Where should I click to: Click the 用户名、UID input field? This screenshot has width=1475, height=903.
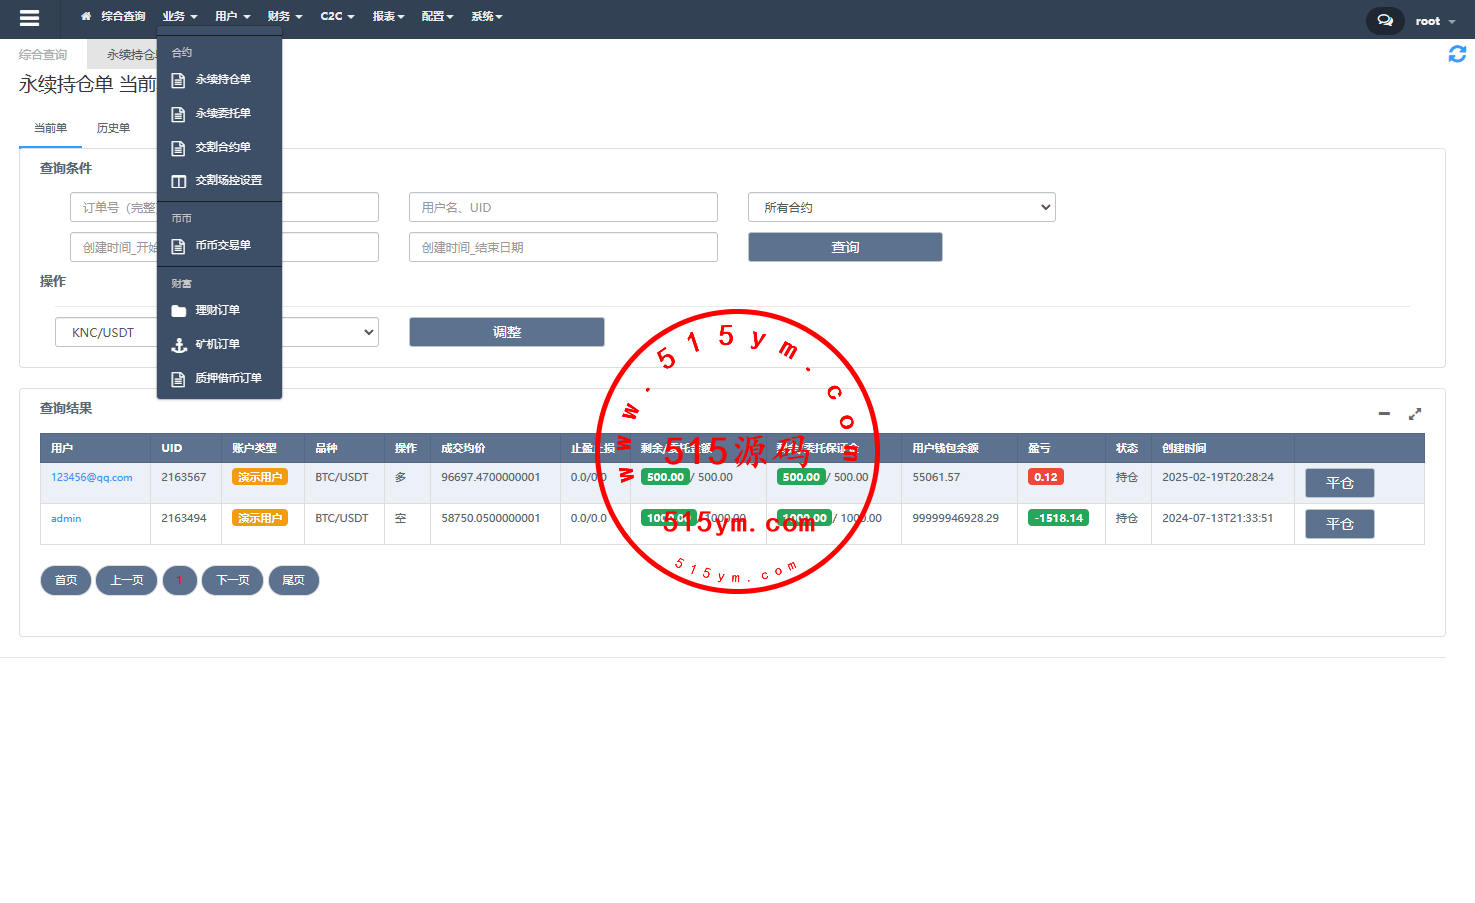(563, 208)
